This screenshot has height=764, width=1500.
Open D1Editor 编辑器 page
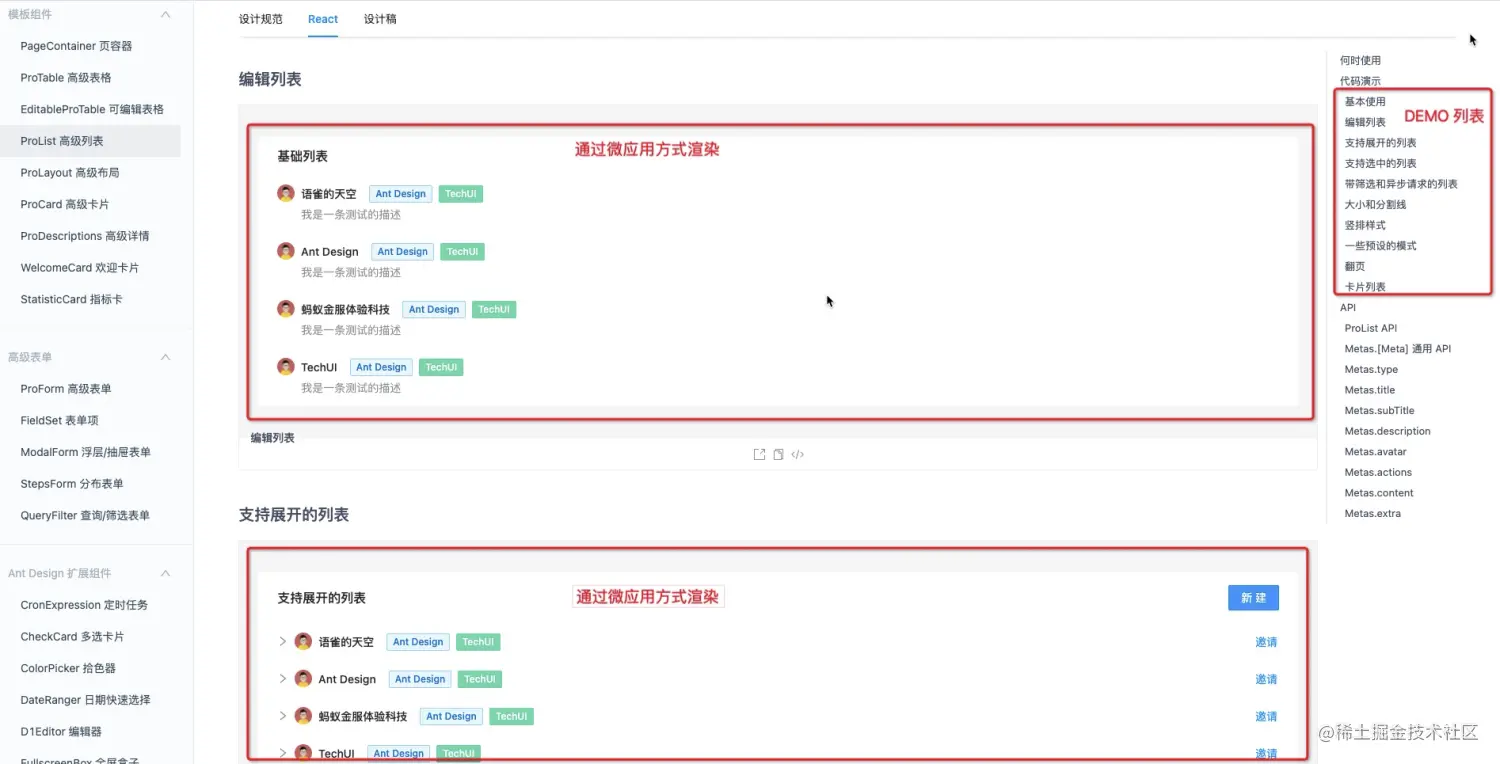coord(61,732)
